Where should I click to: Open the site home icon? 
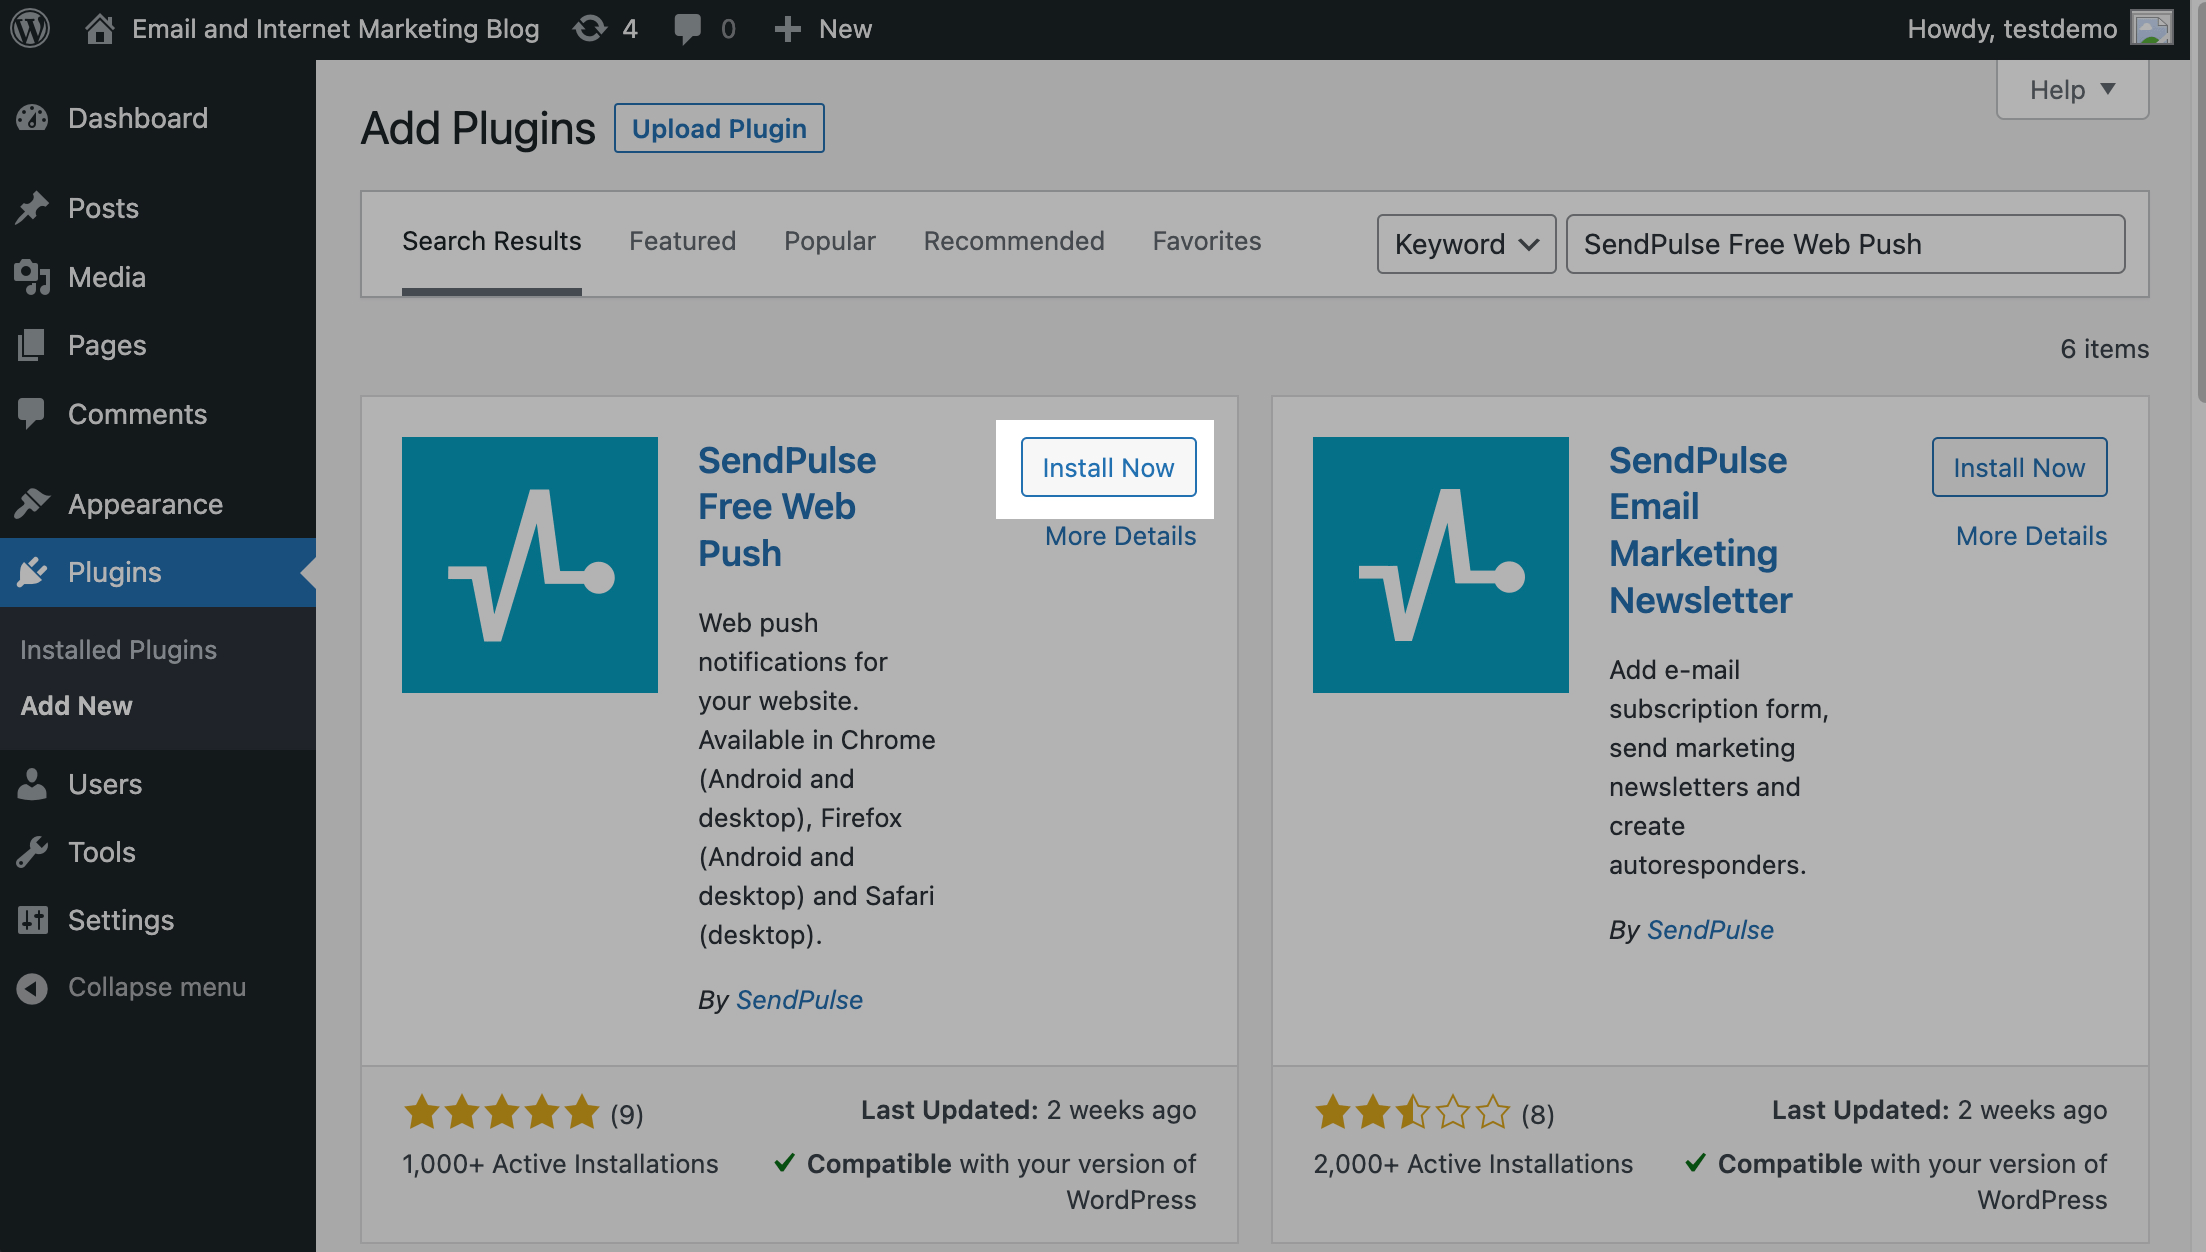[x=99, y=28]
